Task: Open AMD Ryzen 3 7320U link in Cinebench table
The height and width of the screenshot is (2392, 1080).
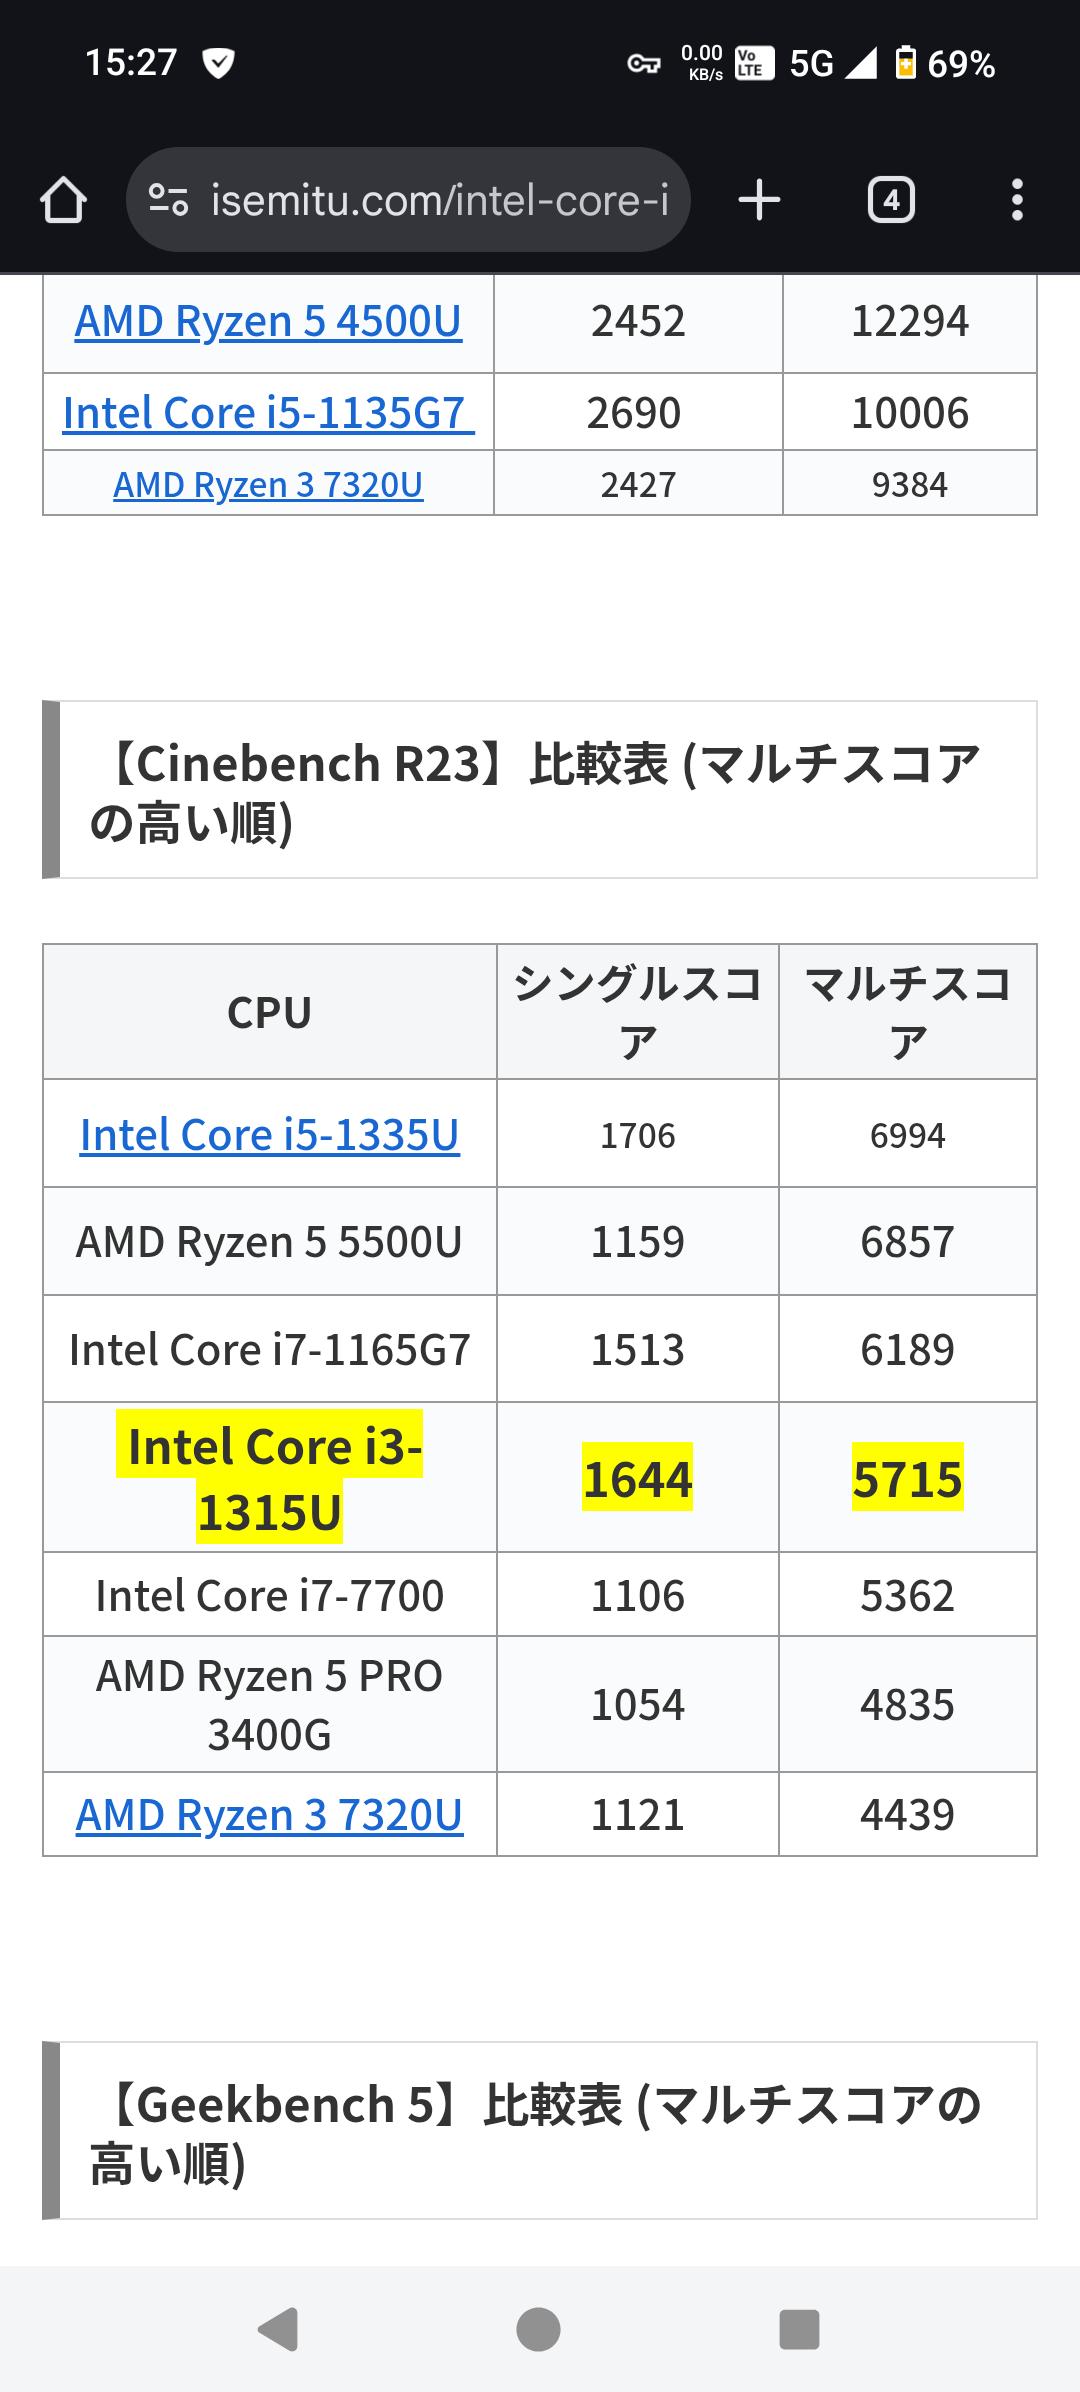Action: [269, 1815]
